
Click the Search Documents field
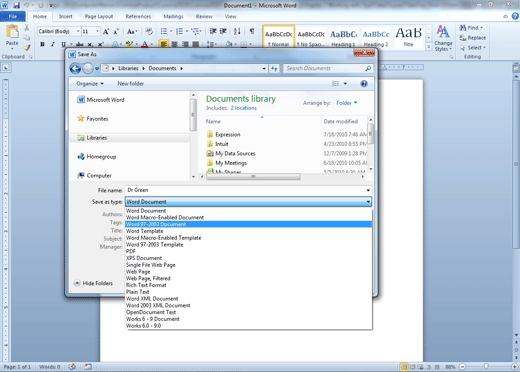point(327,68)
